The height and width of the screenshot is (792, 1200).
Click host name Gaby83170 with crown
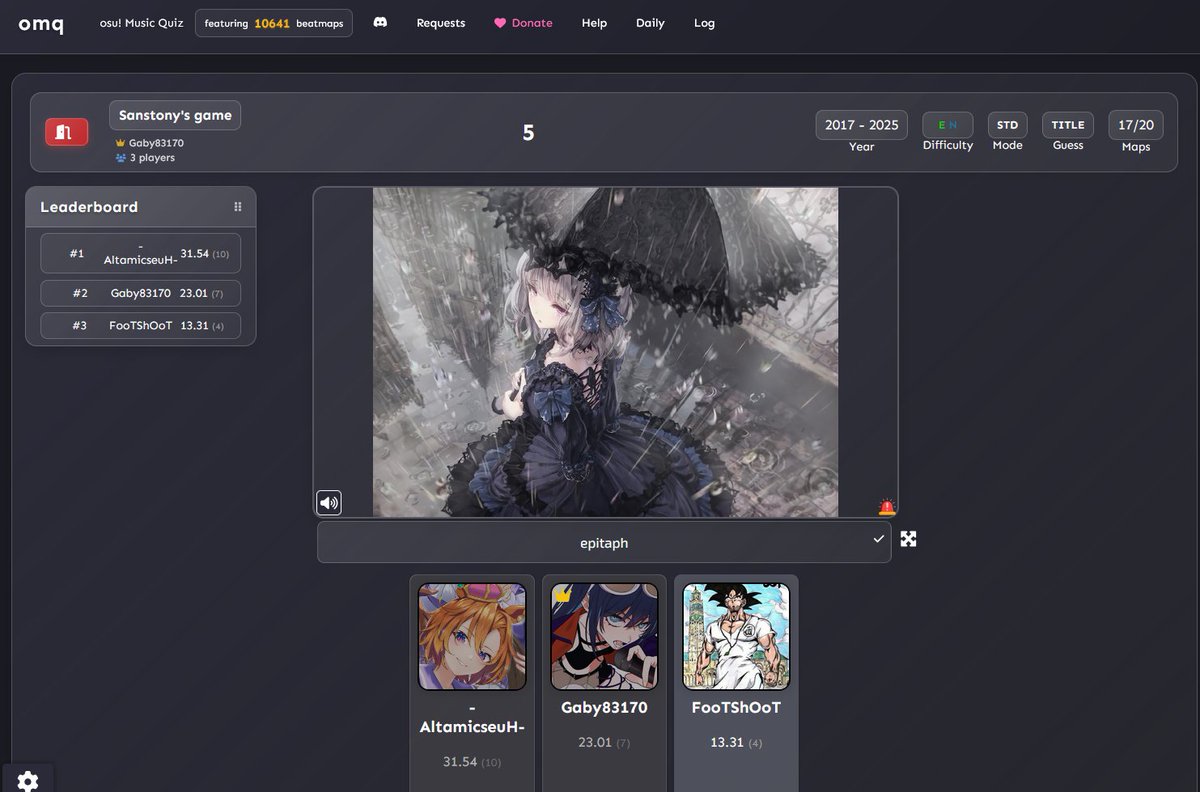click(x=150, y=143)
